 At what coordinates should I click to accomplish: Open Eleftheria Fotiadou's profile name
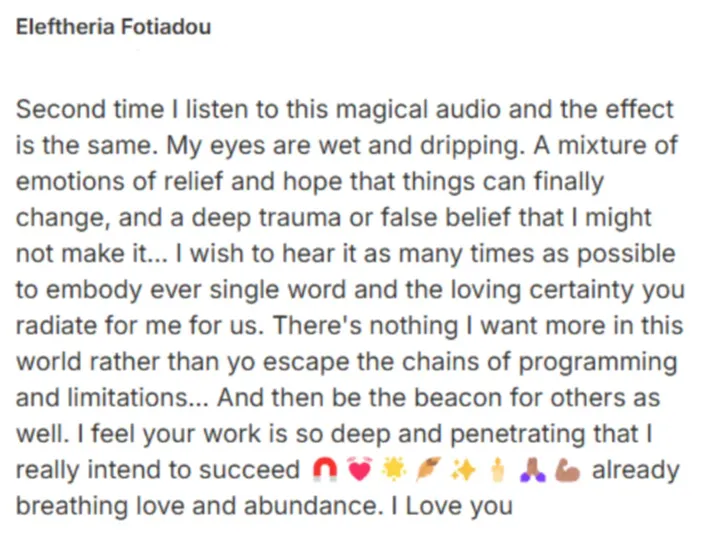[x=113, y=27]
